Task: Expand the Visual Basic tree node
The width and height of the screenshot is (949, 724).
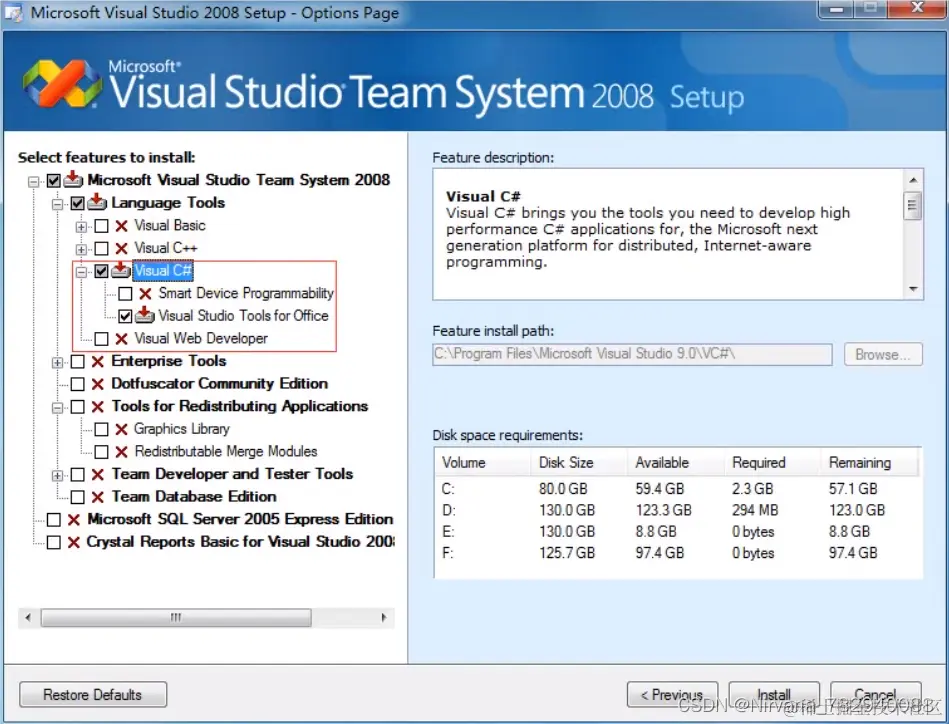Action: tap(81, 227)
